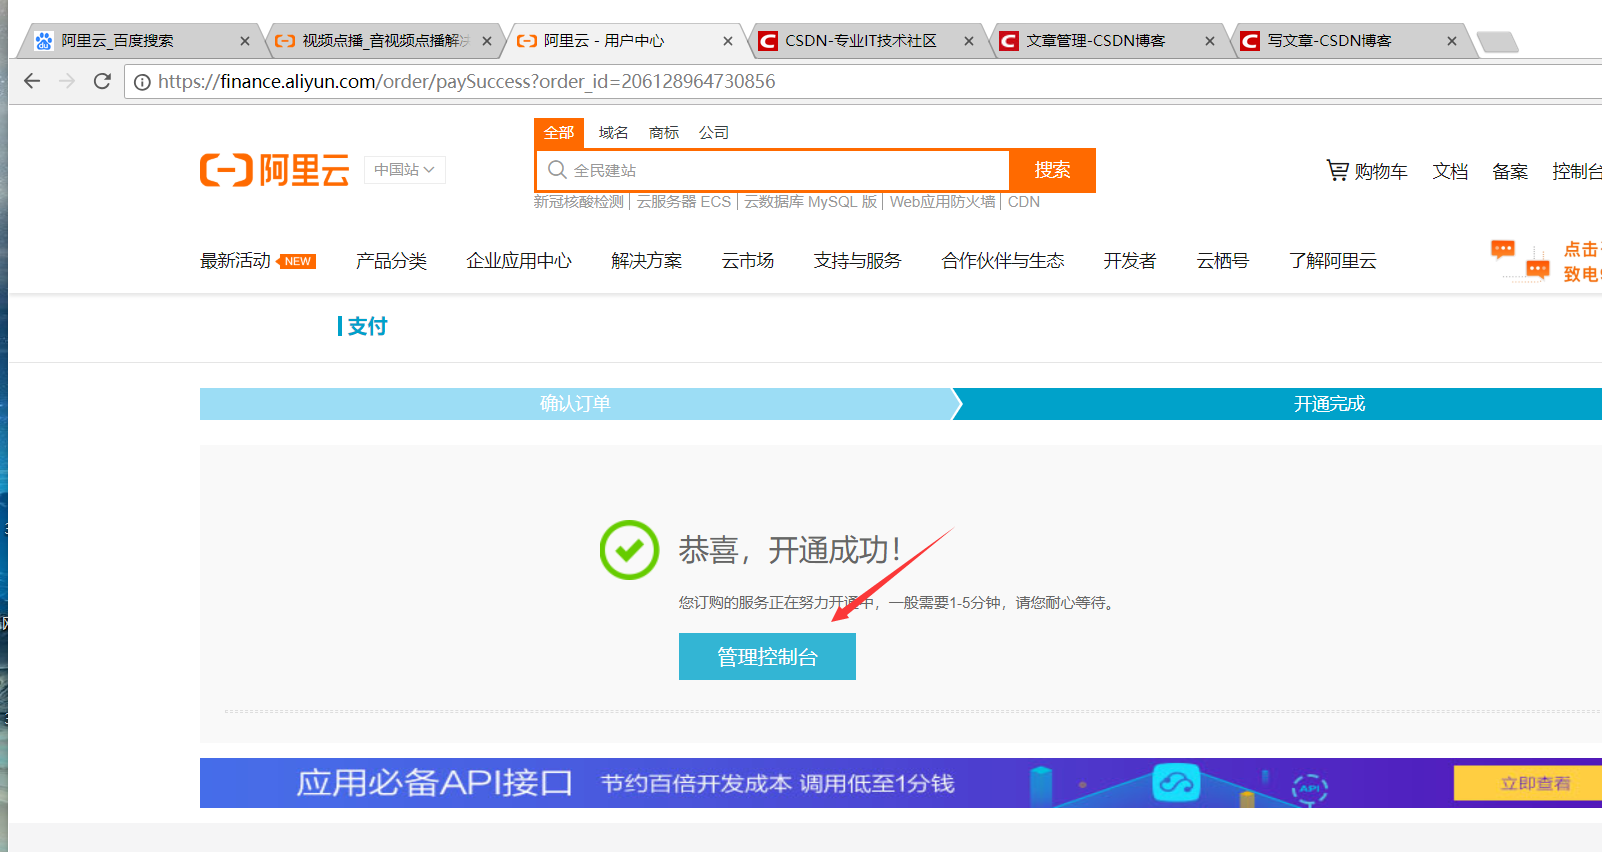Select the 全部 search category

click(x=559, y=133)
